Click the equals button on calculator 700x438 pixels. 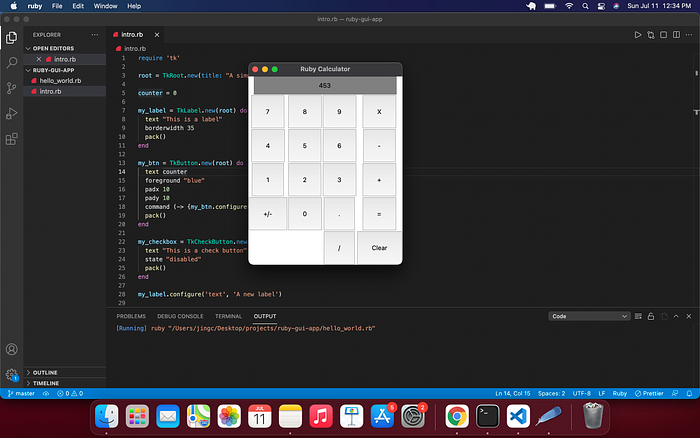(379, 214)
